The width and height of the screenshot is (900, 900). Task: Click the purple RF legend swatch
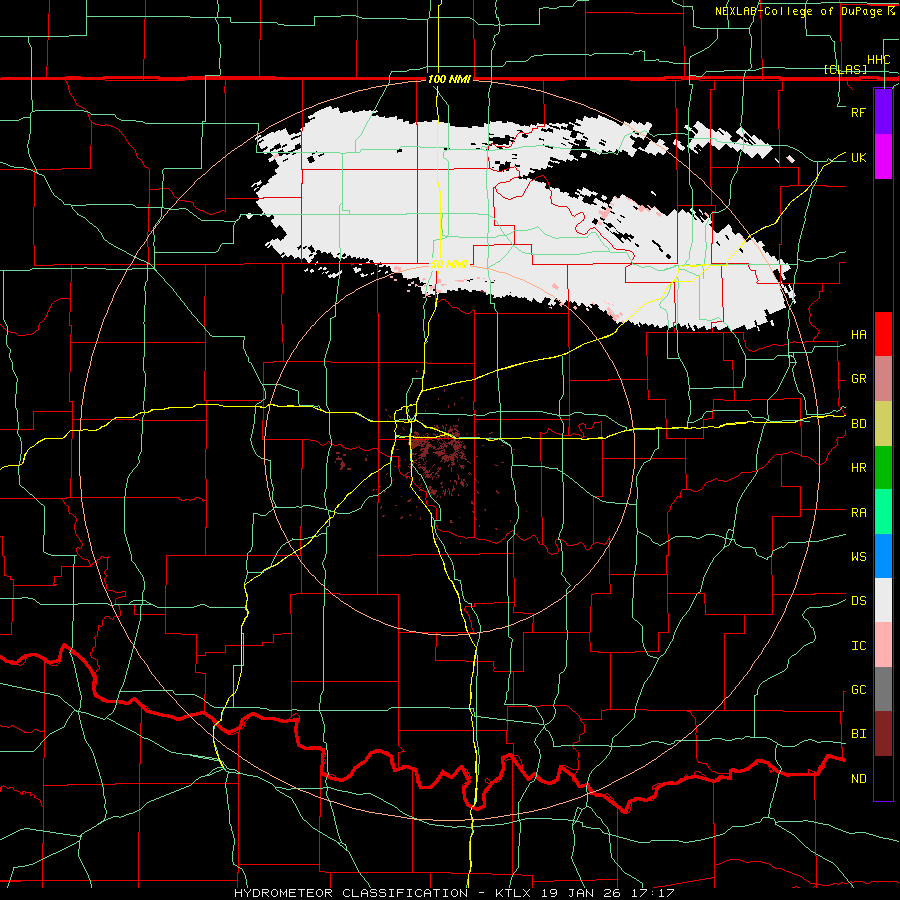[x=883, y=112]
